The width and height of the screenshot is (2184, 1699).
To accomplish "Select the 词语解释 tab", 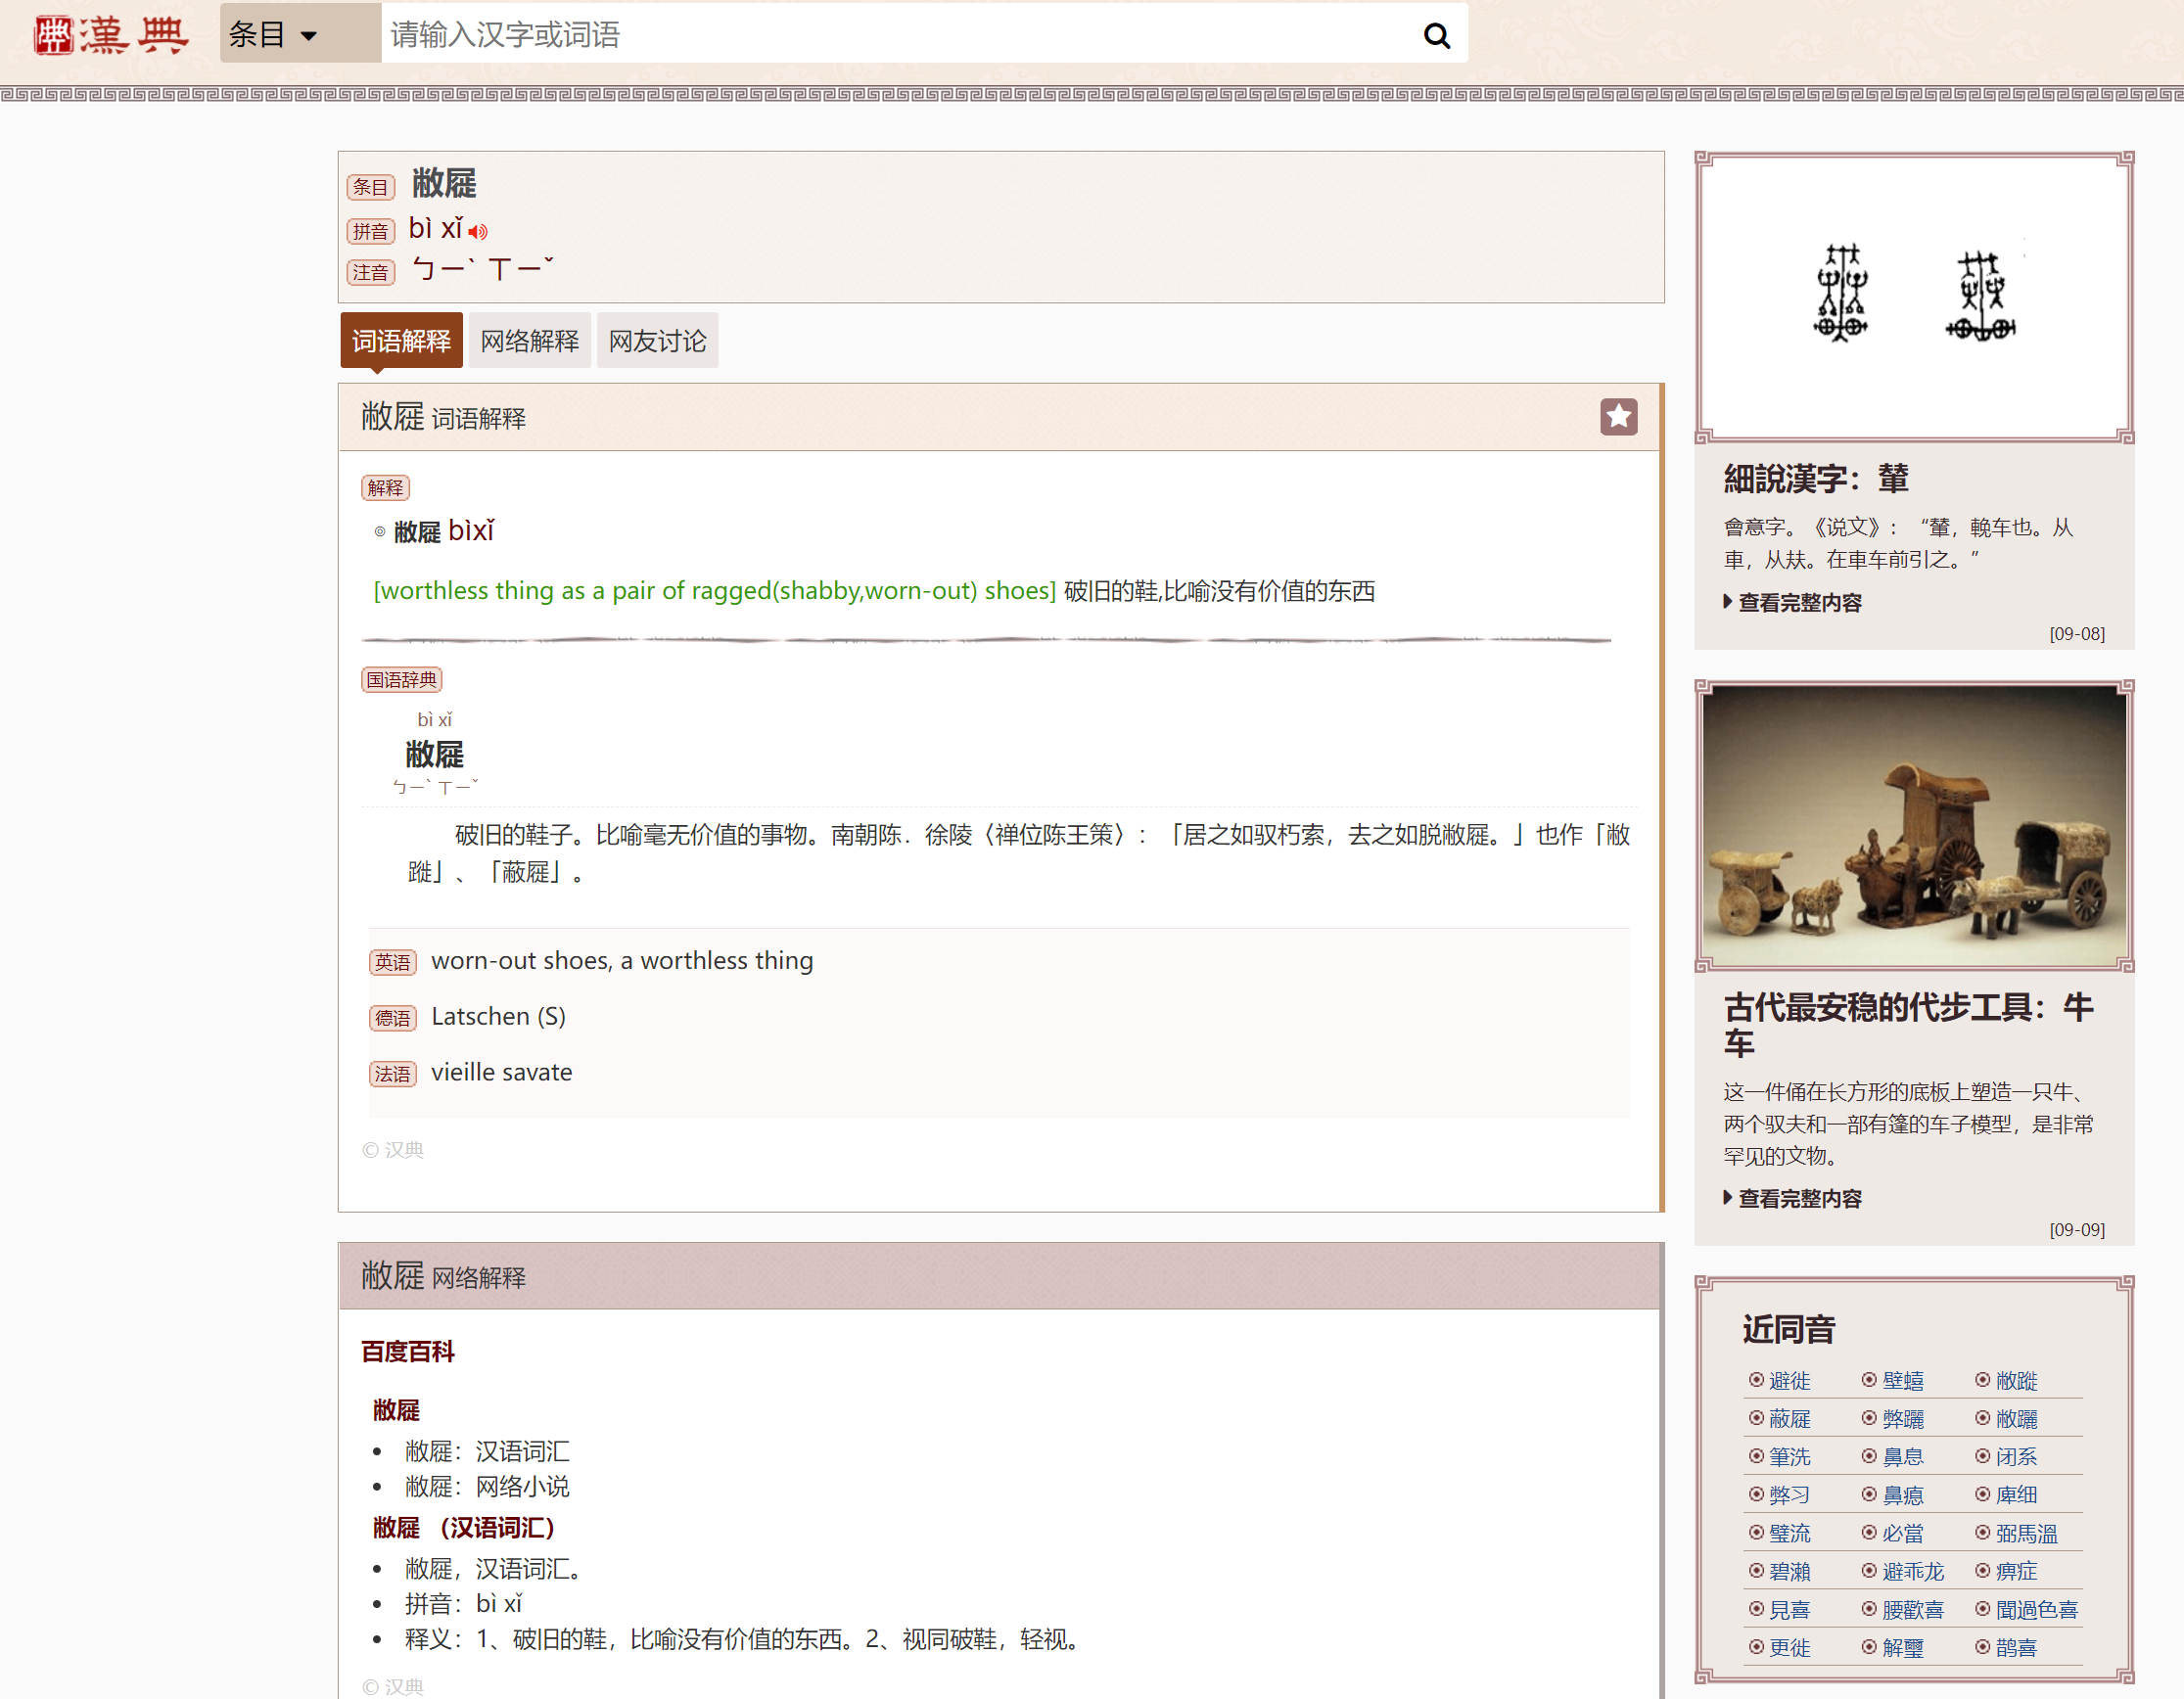I will coord(401,341).
